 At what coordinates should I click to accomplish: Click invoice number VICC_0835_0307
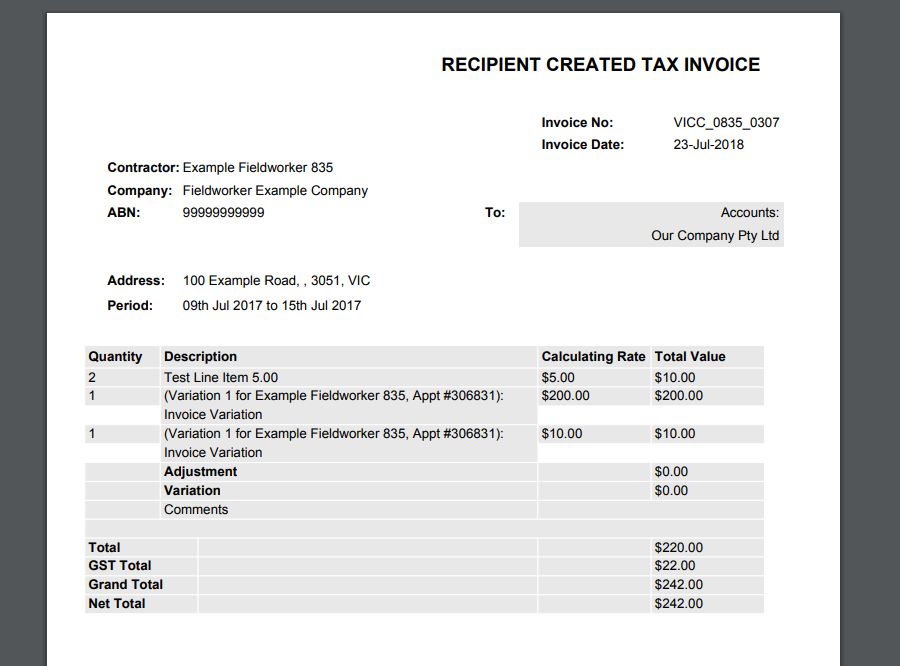click(x=726, y=123)
